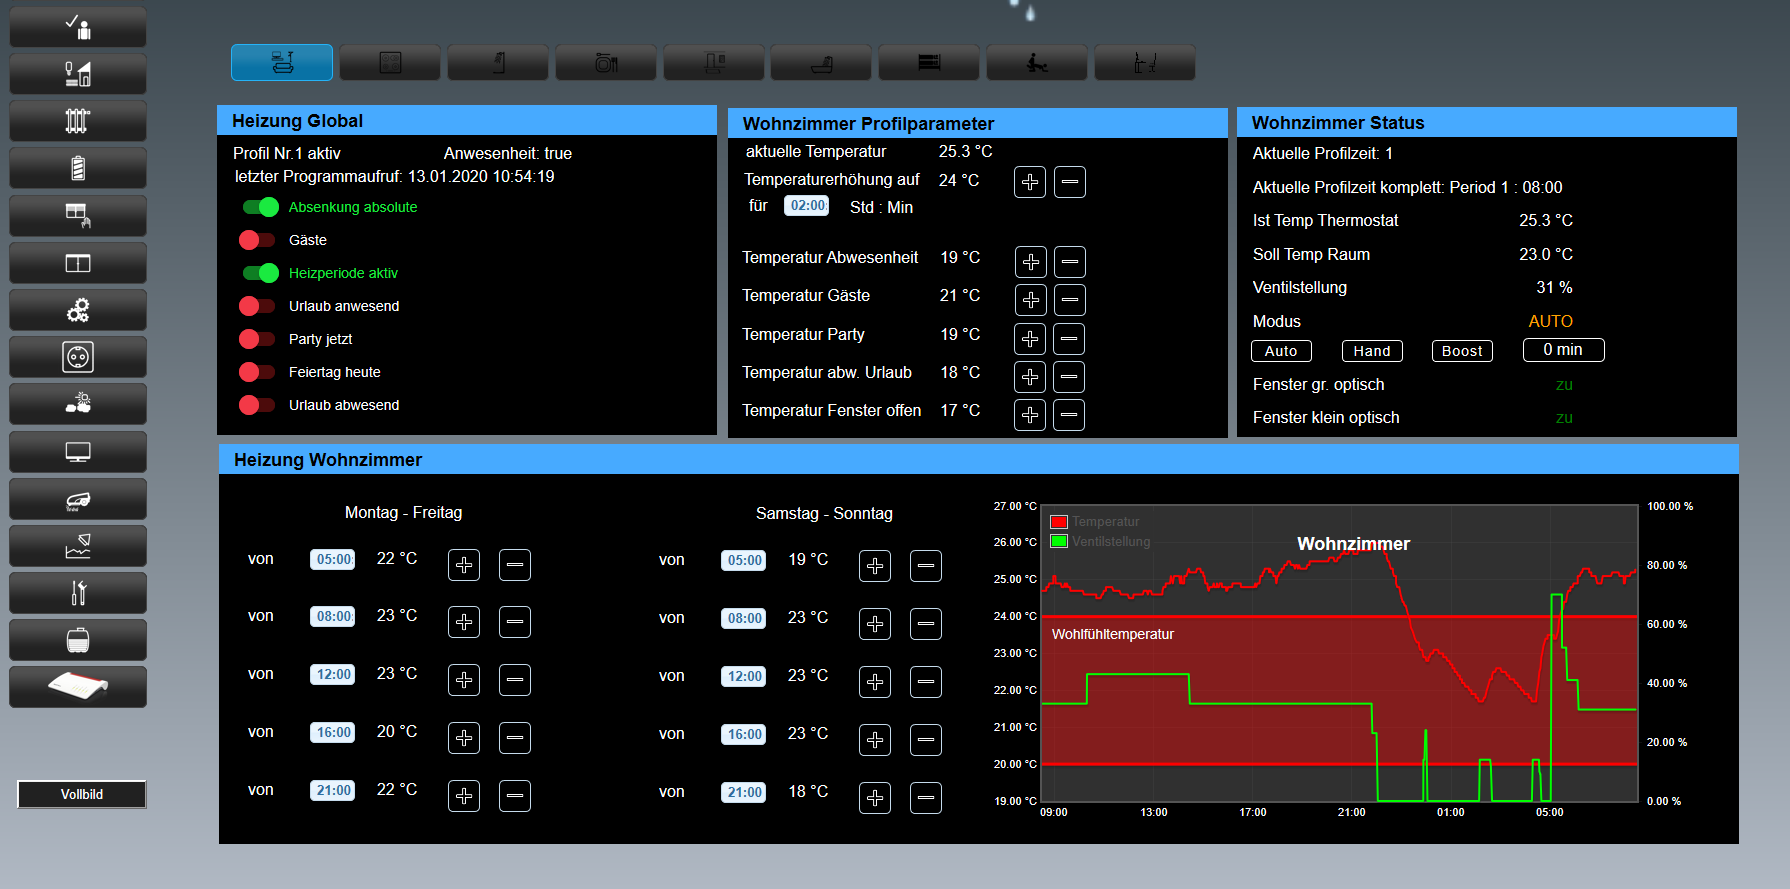This screenshot has width=1790, height=889.
Task: Click the red Temperatur legend swatch
Action: point(1059,522)
